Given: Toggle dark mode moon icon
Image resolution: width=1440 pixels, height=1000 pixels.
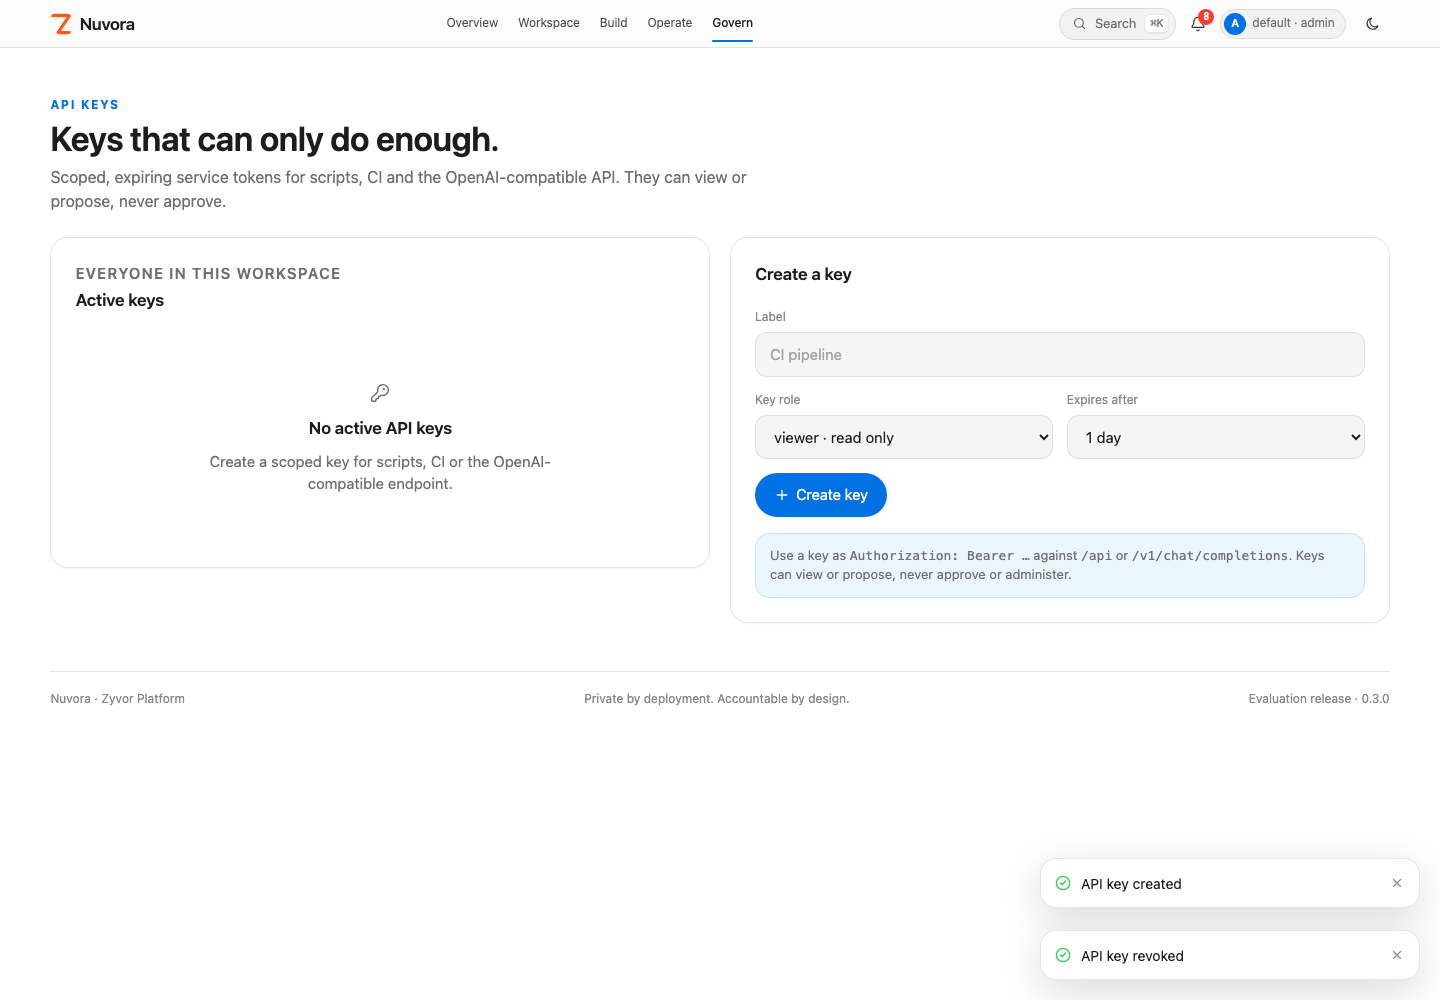Looking at the screenshot, I should [1372, 24].
